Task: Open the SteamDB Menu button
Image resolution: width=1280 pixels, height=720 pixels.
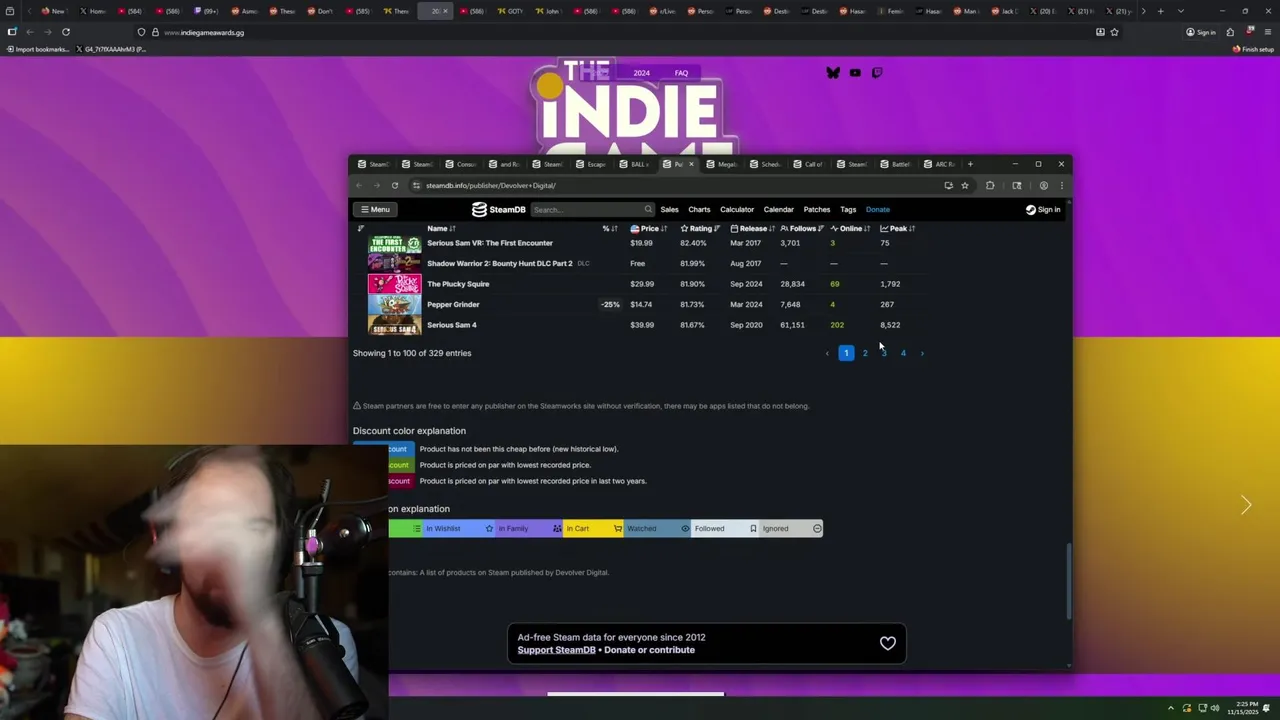Action: (375, 209)
